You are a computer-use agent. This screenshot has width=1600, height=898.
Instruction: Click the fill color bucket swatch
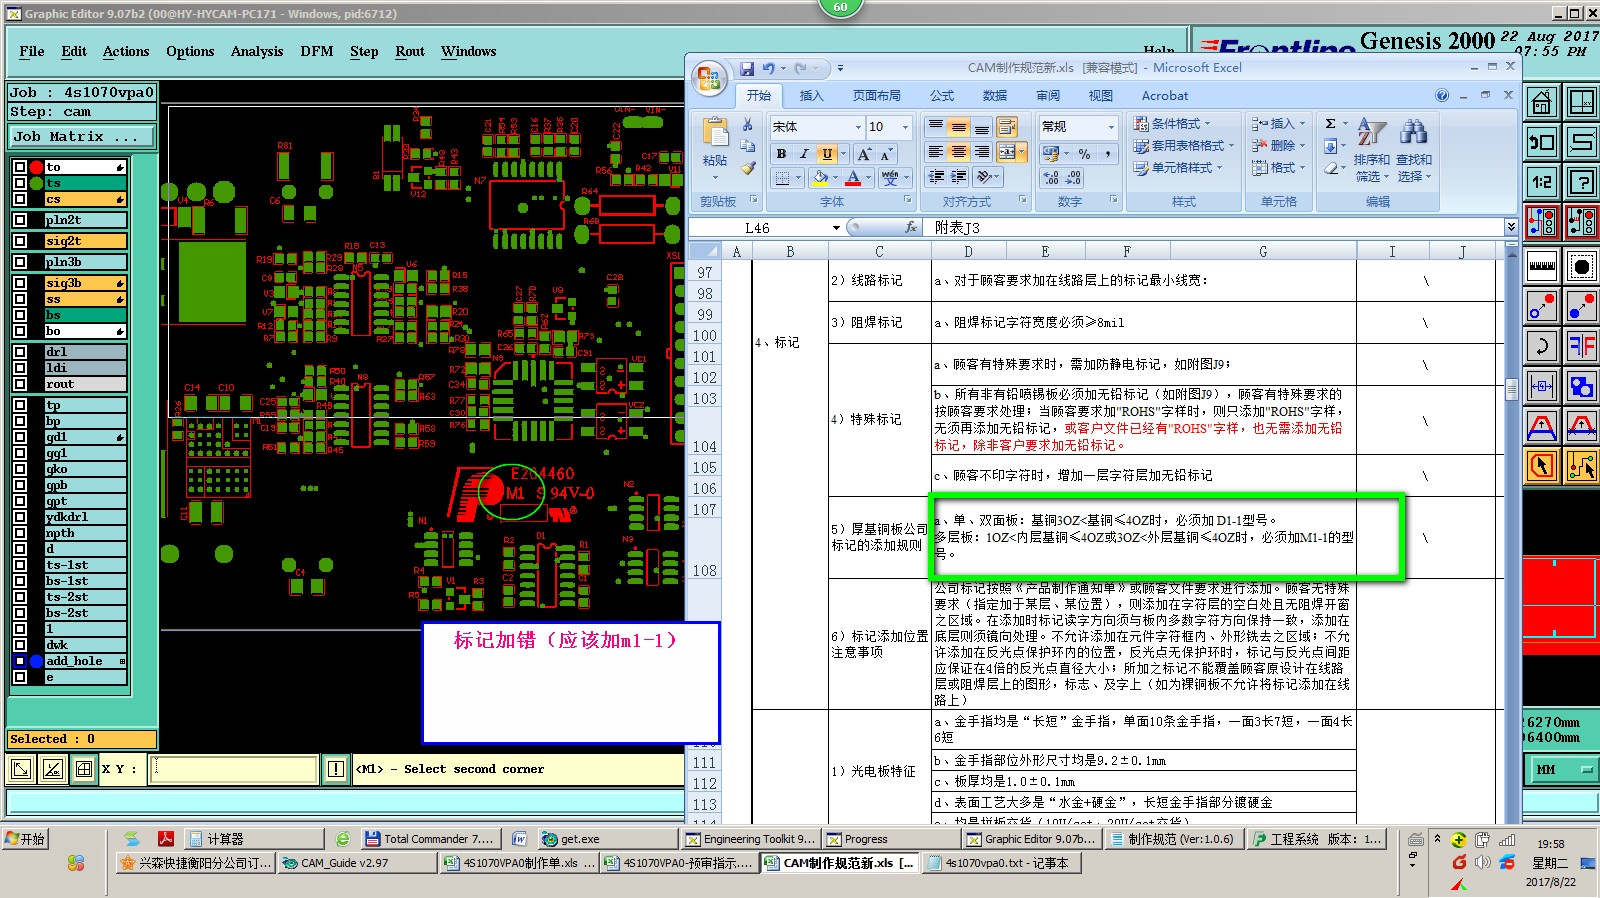click(x=820, y=178)
